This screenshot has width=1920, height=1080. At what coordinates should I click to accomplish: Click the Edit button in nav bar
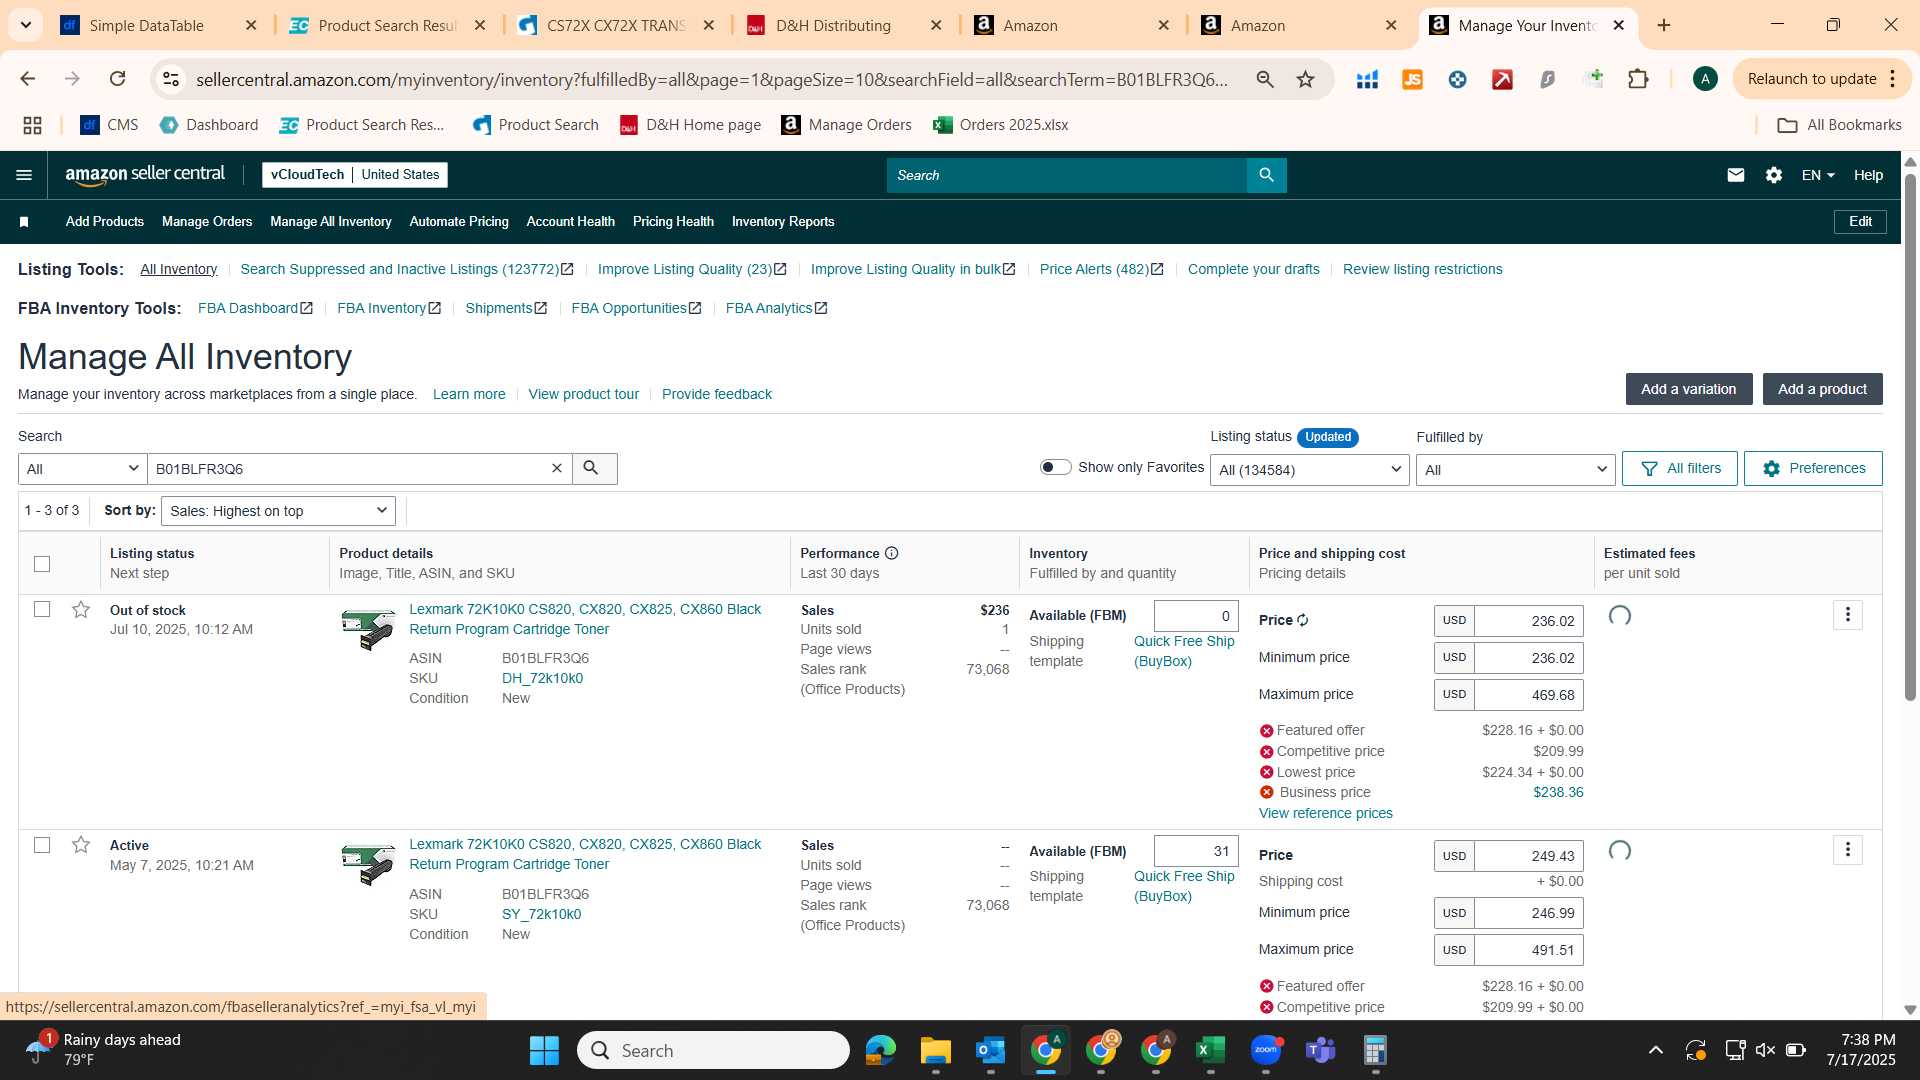(x=1860, y=222)
